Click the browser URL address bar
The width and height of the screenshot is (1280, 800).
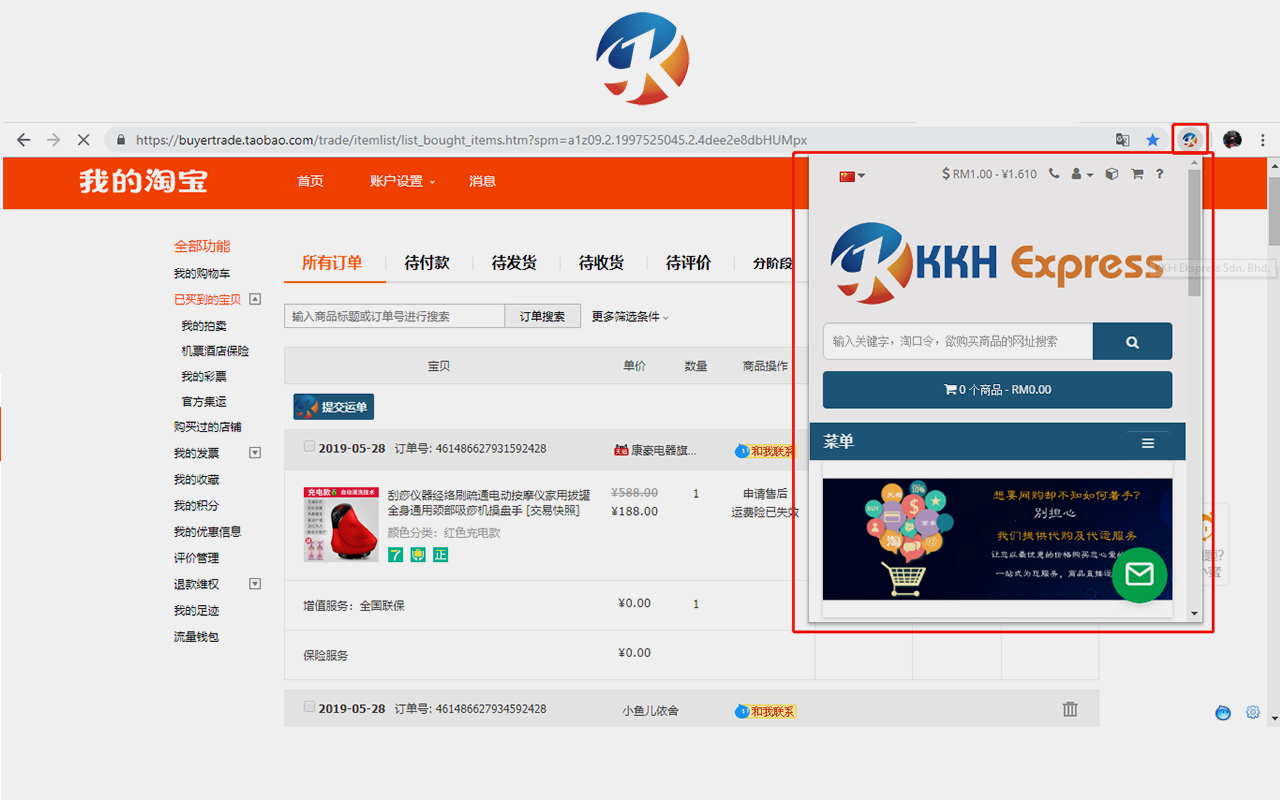point(469,140)
